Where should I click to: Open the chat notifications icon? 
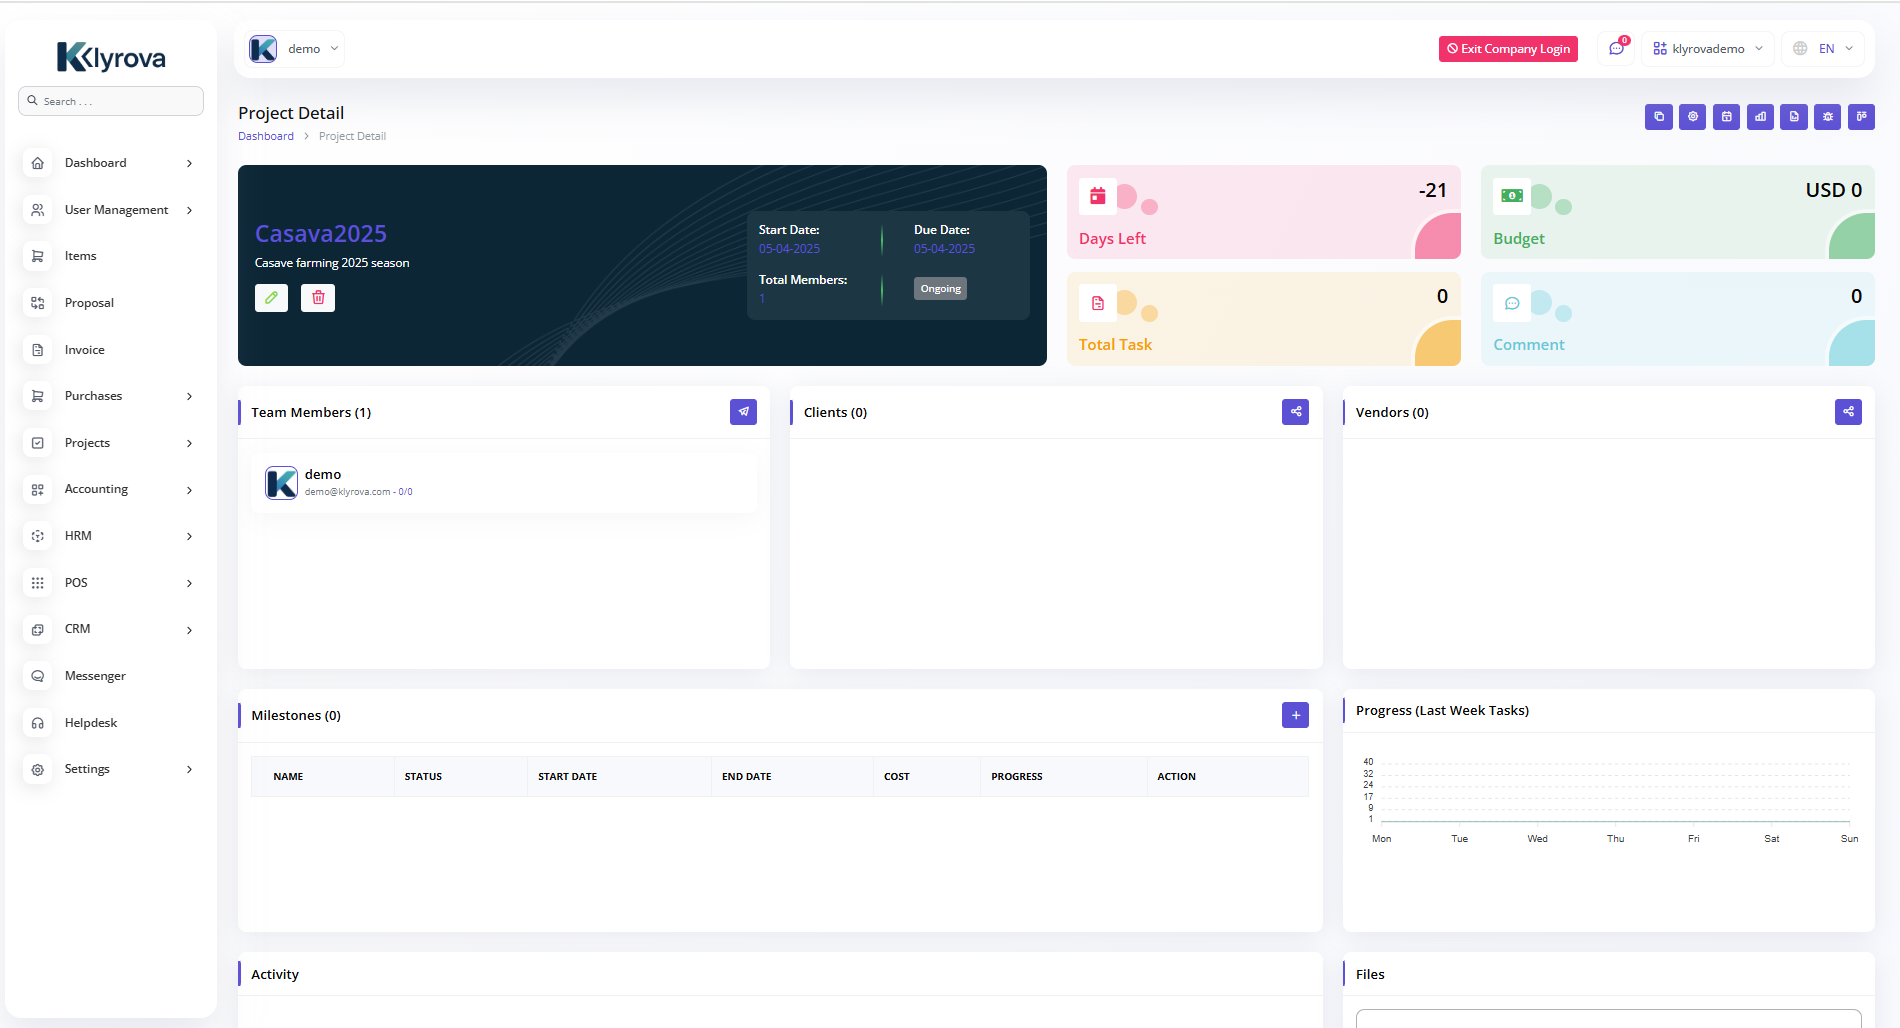[1616, 49]
